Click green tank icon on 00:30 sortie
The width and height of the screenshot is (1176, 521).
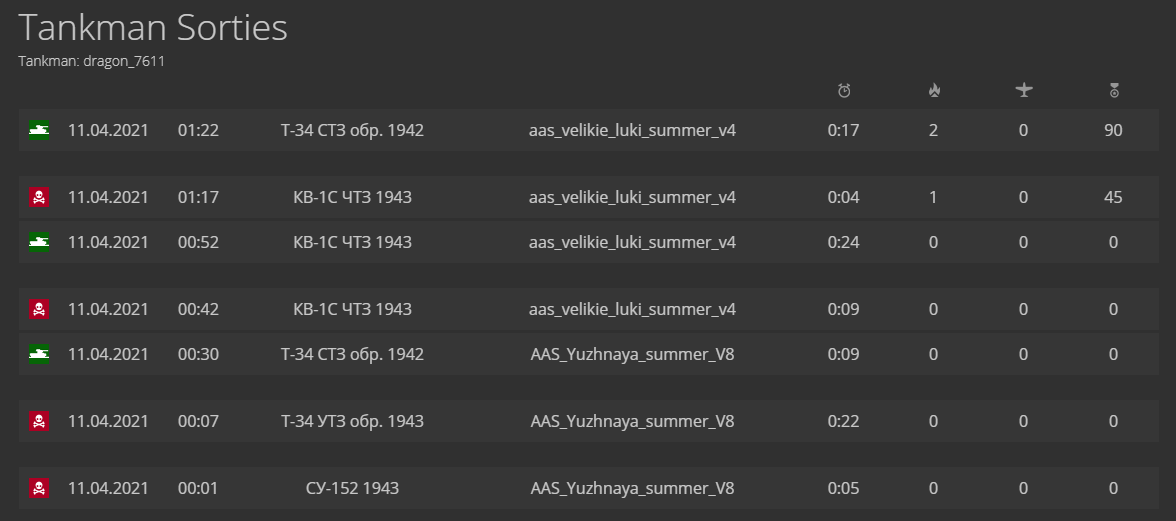pyautogui.click(x=39, y=354)
